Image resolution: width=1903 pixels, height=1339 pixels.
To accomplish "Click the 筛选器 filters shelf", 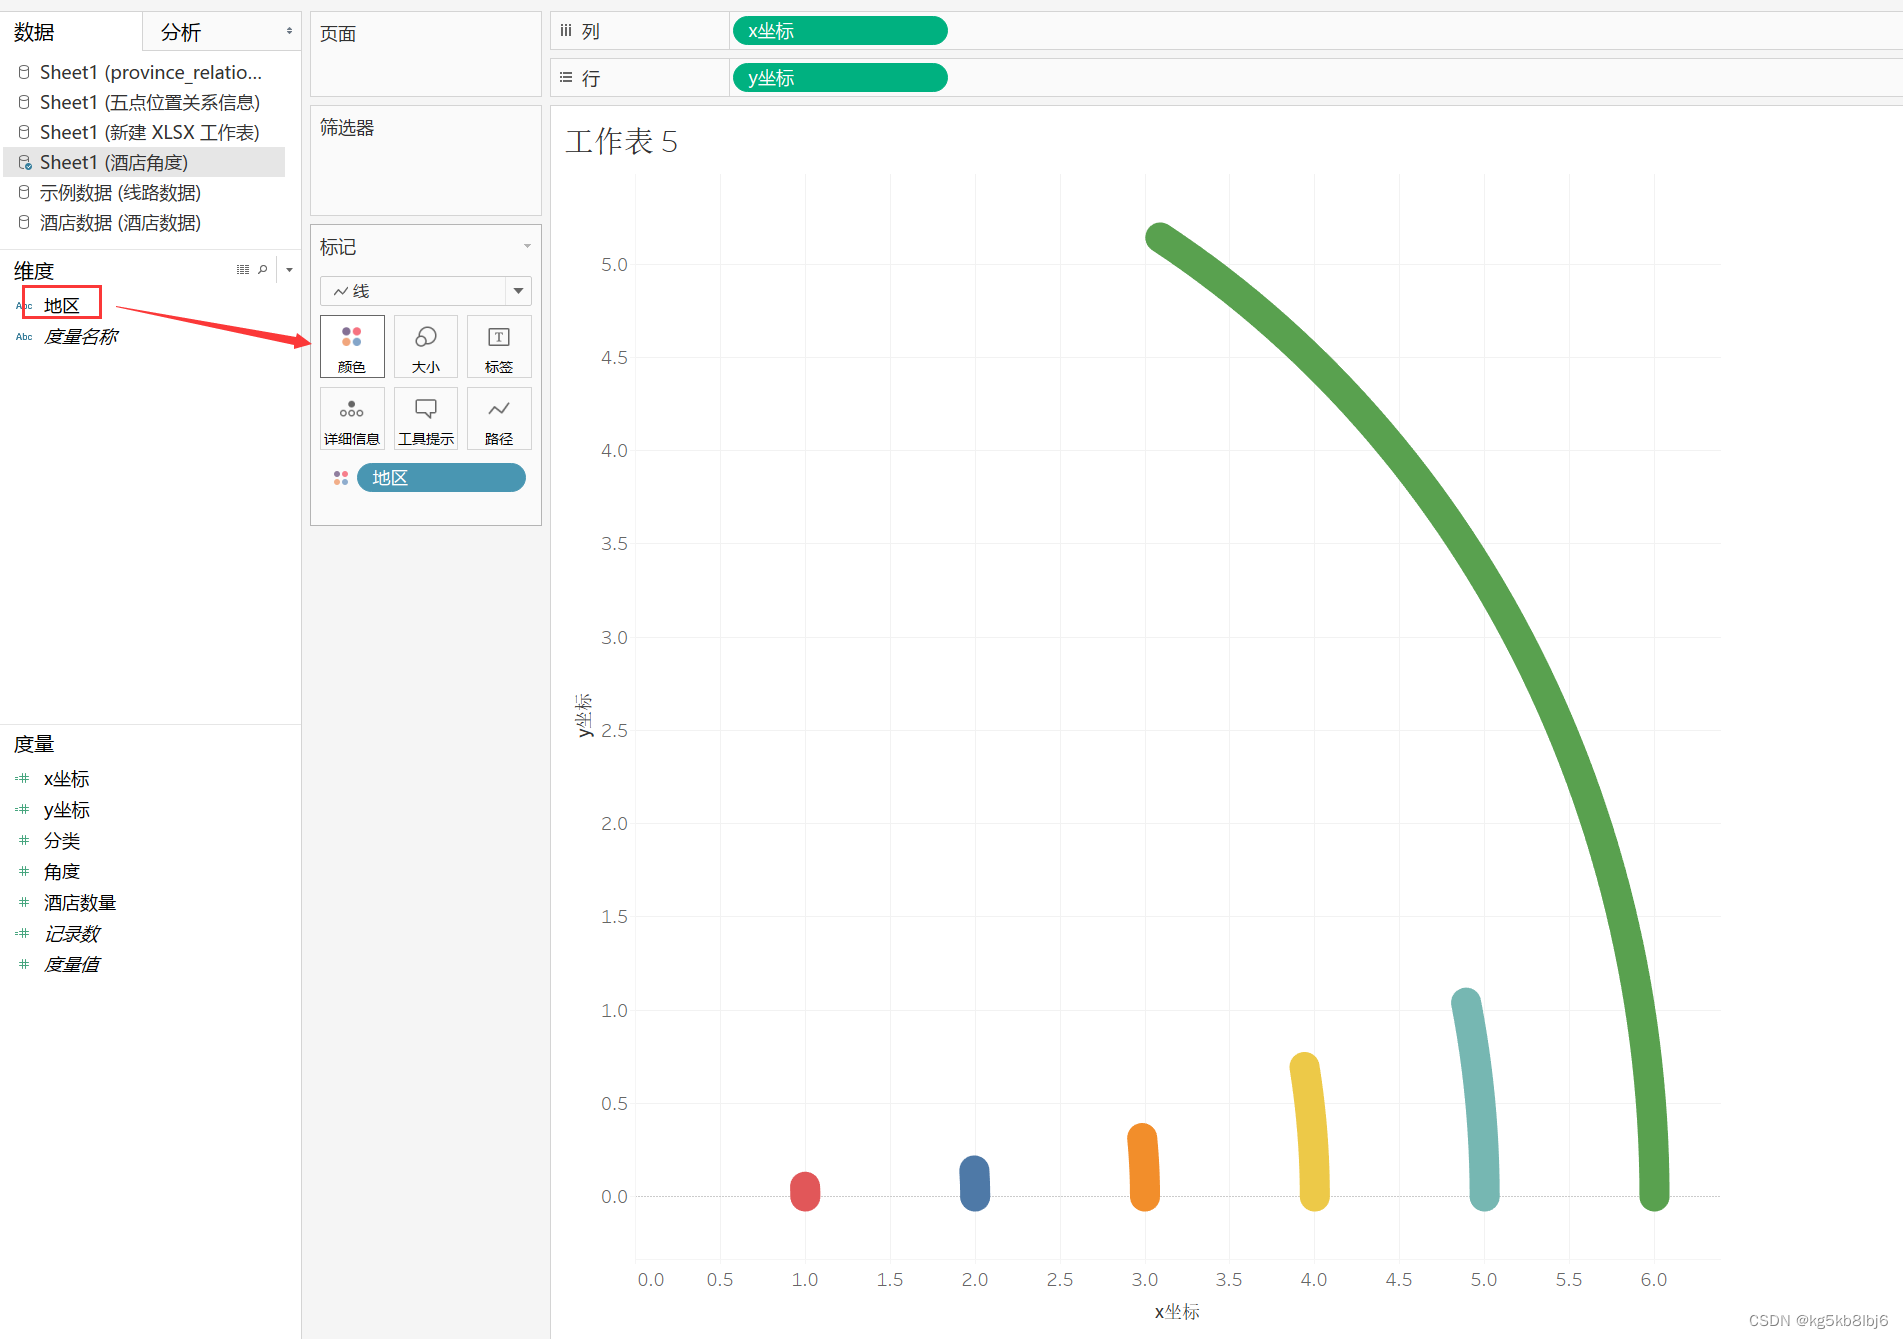I will (426, 160).
